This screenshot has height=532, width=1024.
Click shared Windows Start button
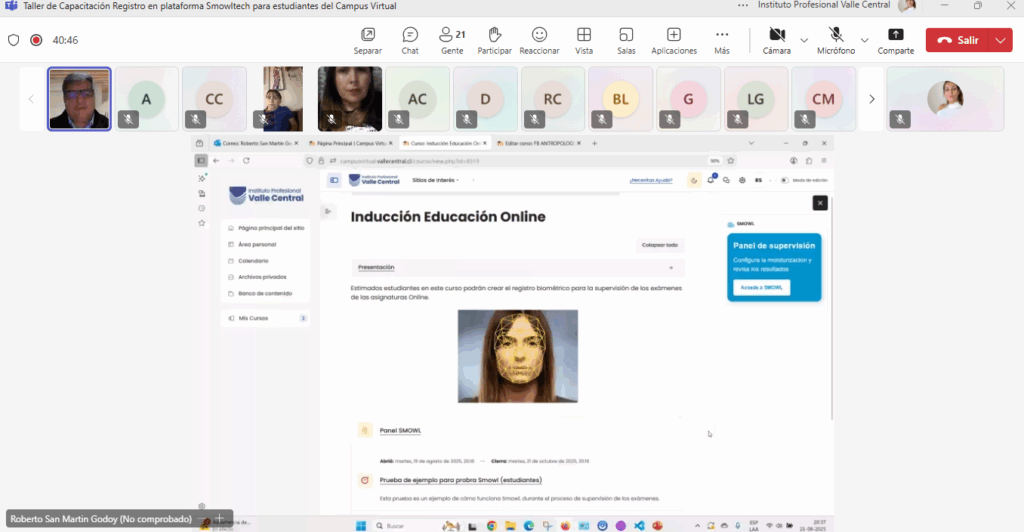pos(360,525)
